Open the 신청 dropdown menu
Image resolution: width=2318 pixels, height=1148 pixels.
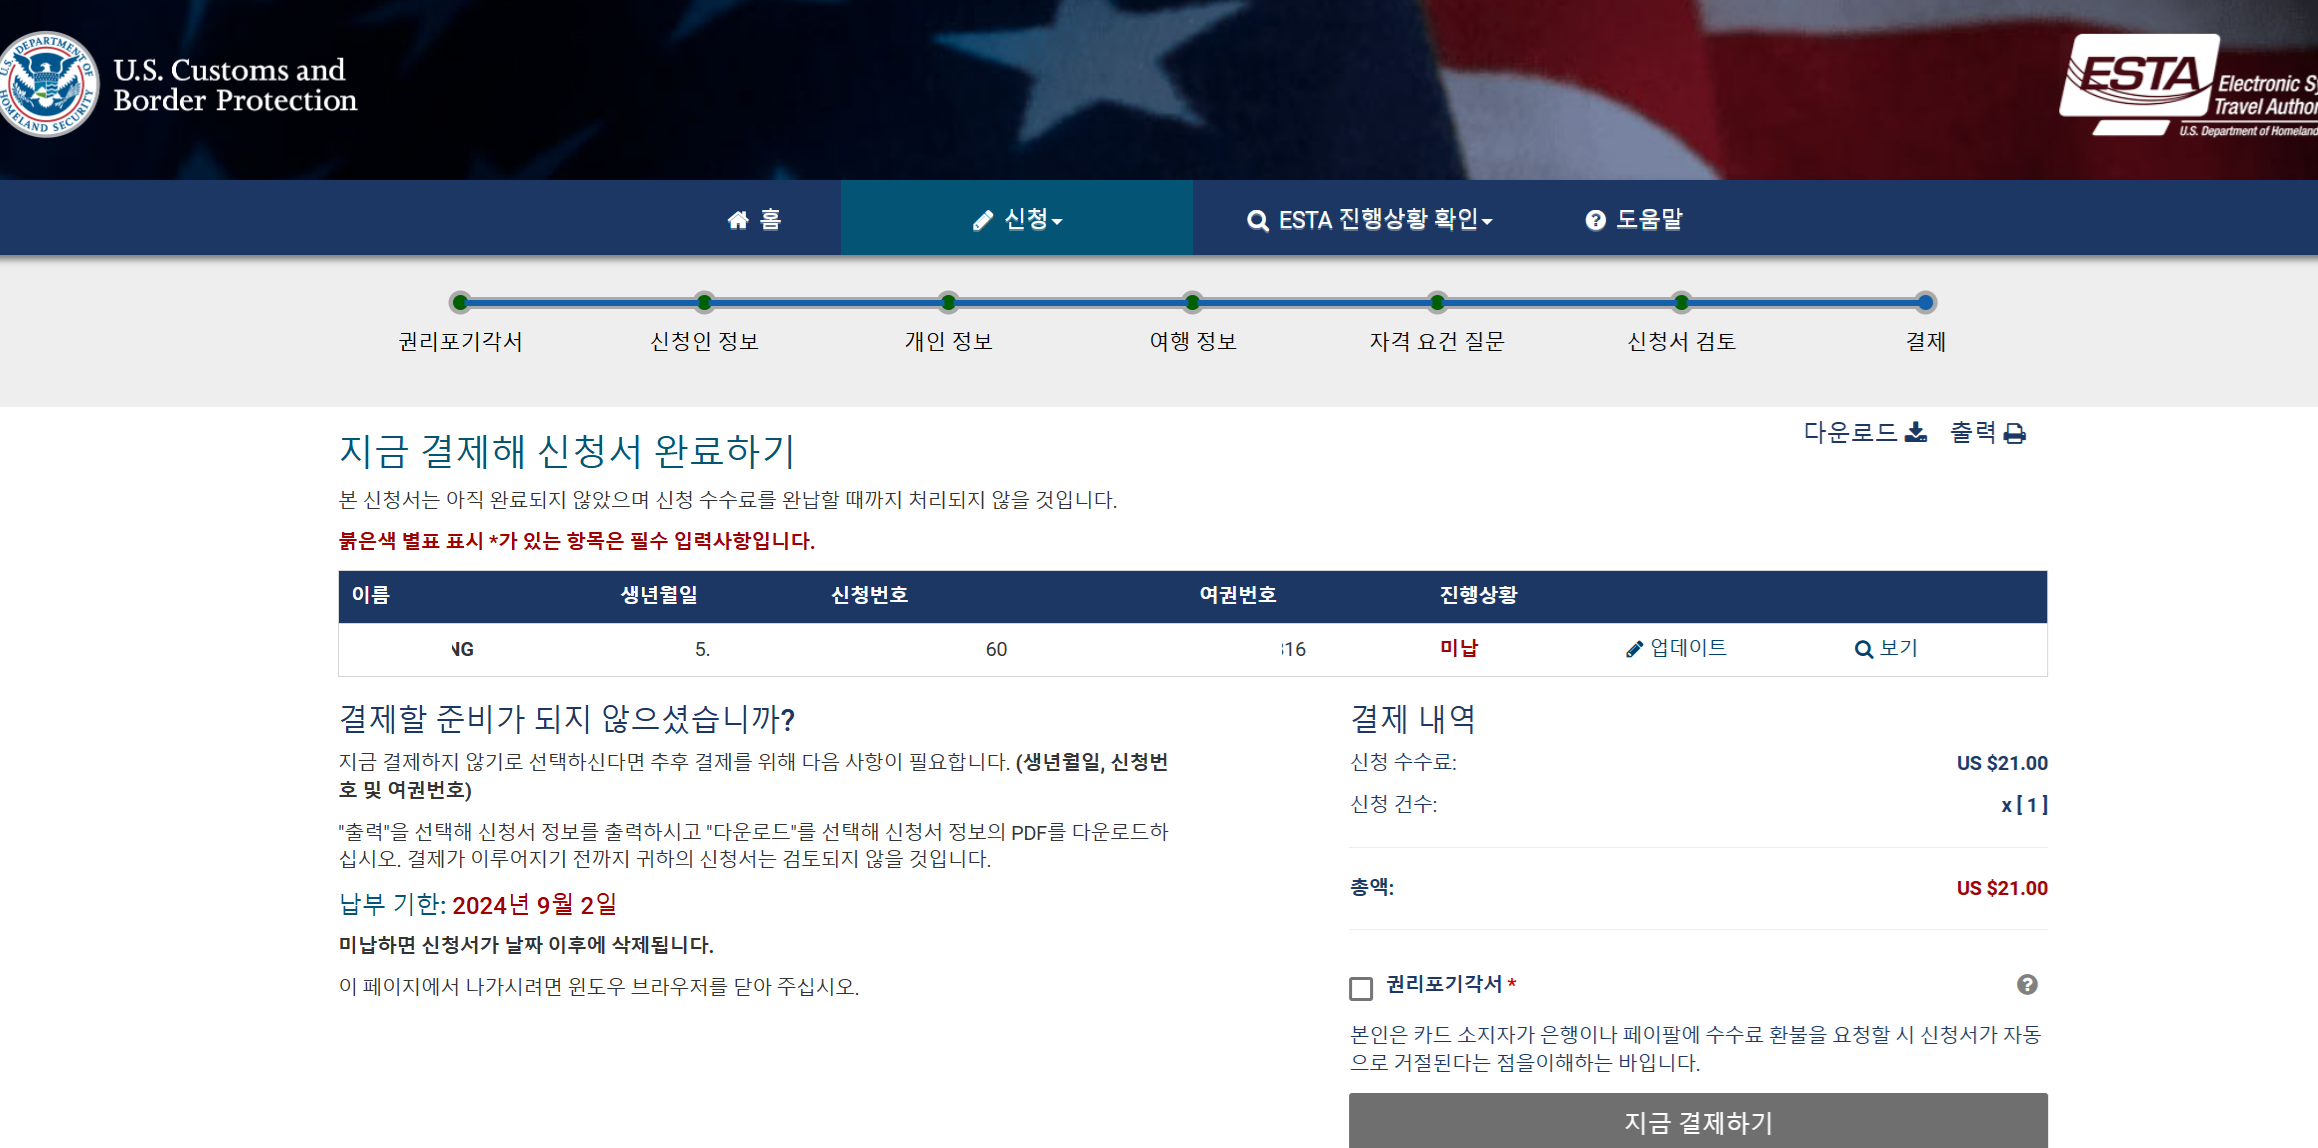pyautogui.click(x=1017, y=219)
